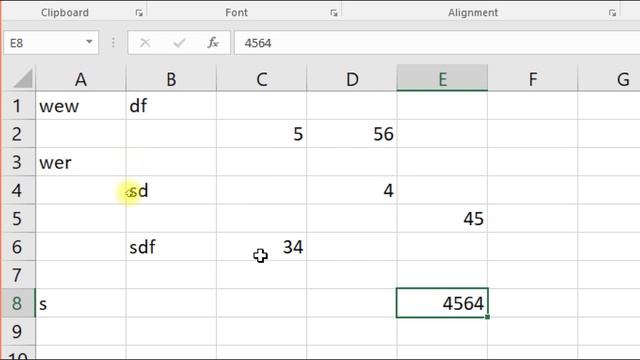The width and height of the screenshot is (640, 360).
Task: Open Font group dialog launcher
Action: (333, 13)
